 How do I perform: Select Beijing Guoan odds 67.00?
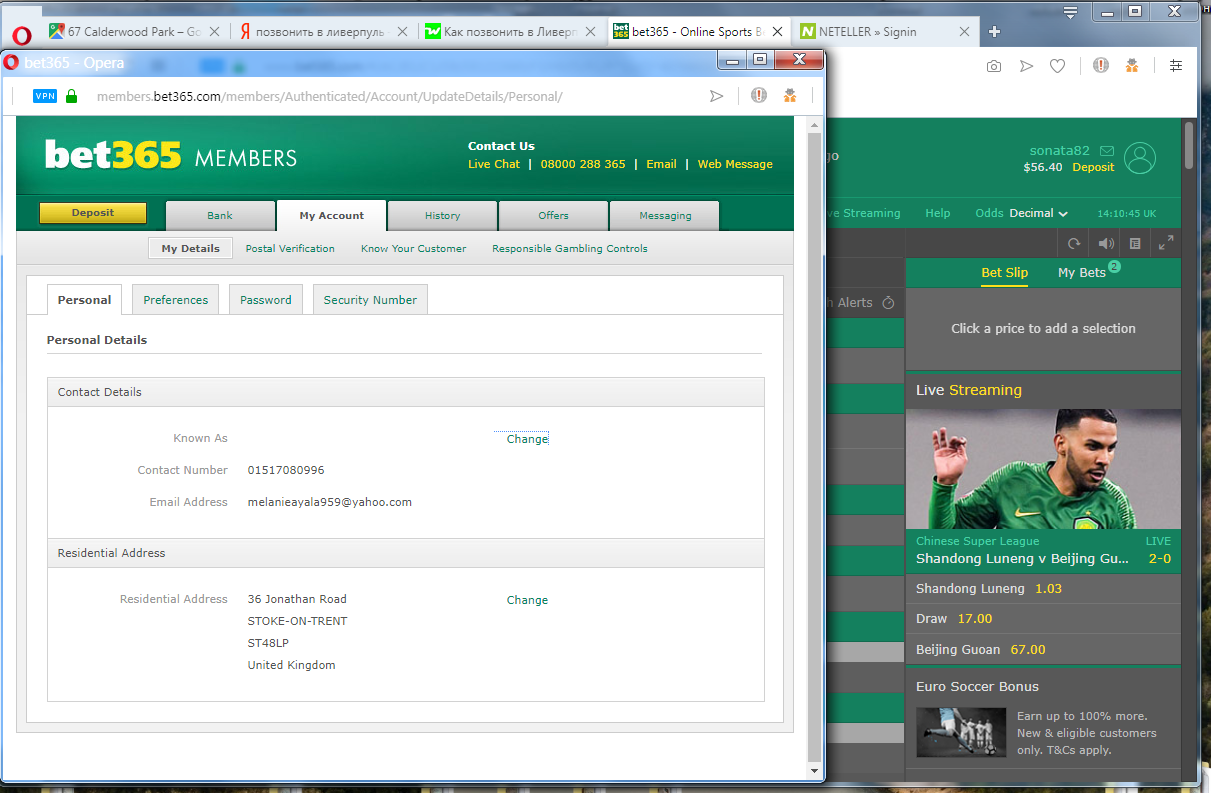coord(1043,650)
